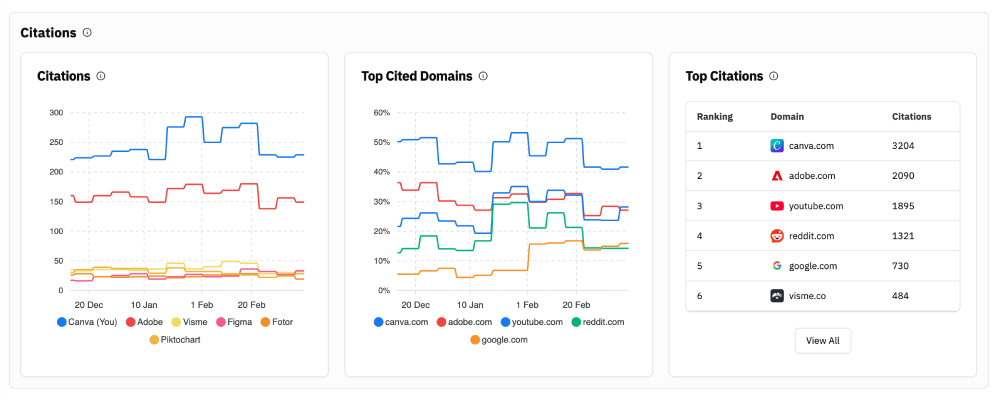1000x400 pixels.
Task: Click the Canva logo icon in table
Action: point(777,146)
